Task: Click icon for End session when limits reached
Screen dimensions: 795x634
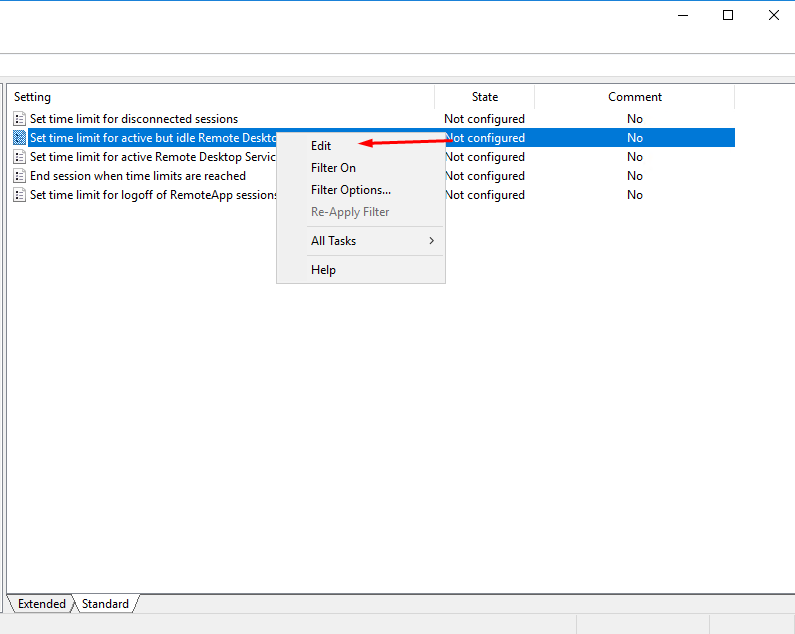Action: (x=19, y=176)
